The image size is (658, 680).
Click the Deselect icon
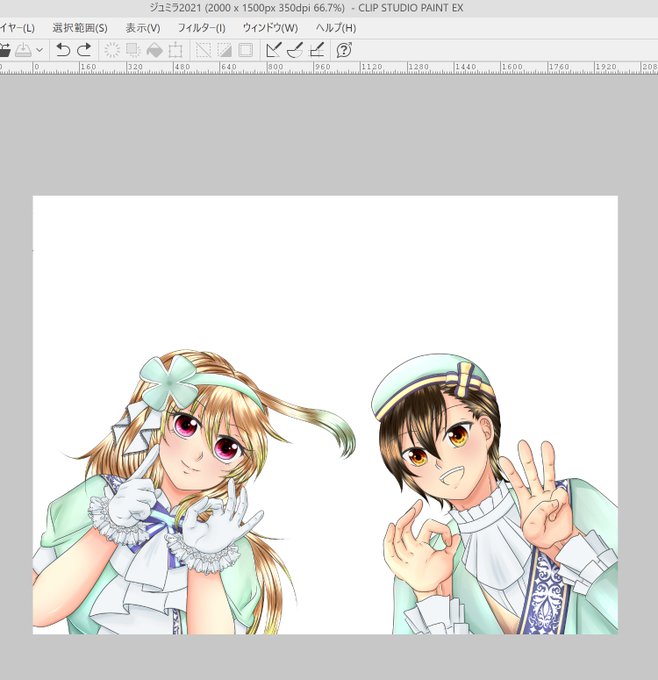point(203,50)
